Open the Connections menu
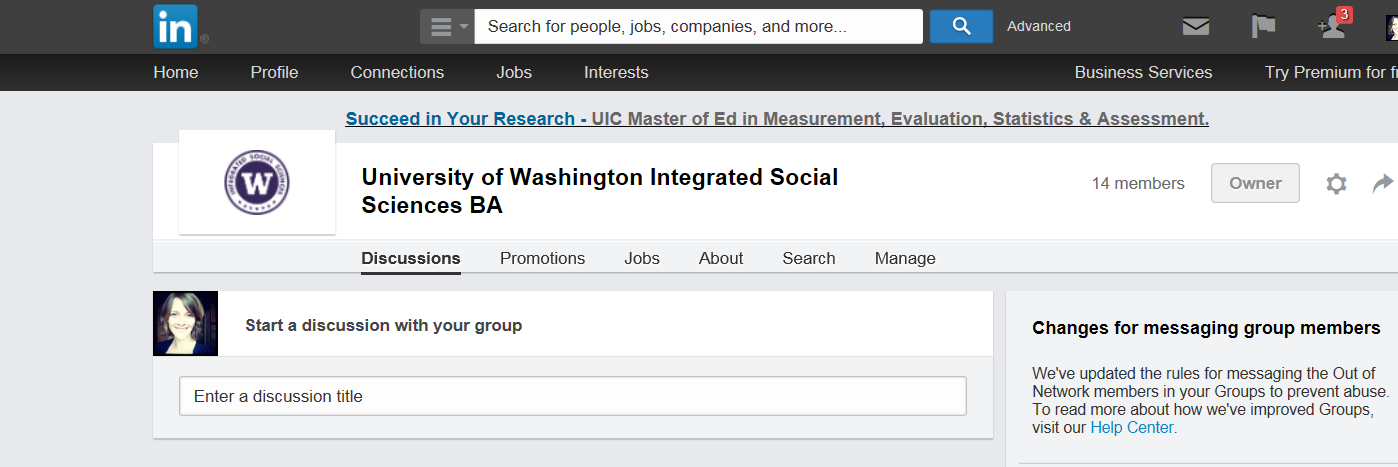1398x467 pixels. [x=397, y=72]
